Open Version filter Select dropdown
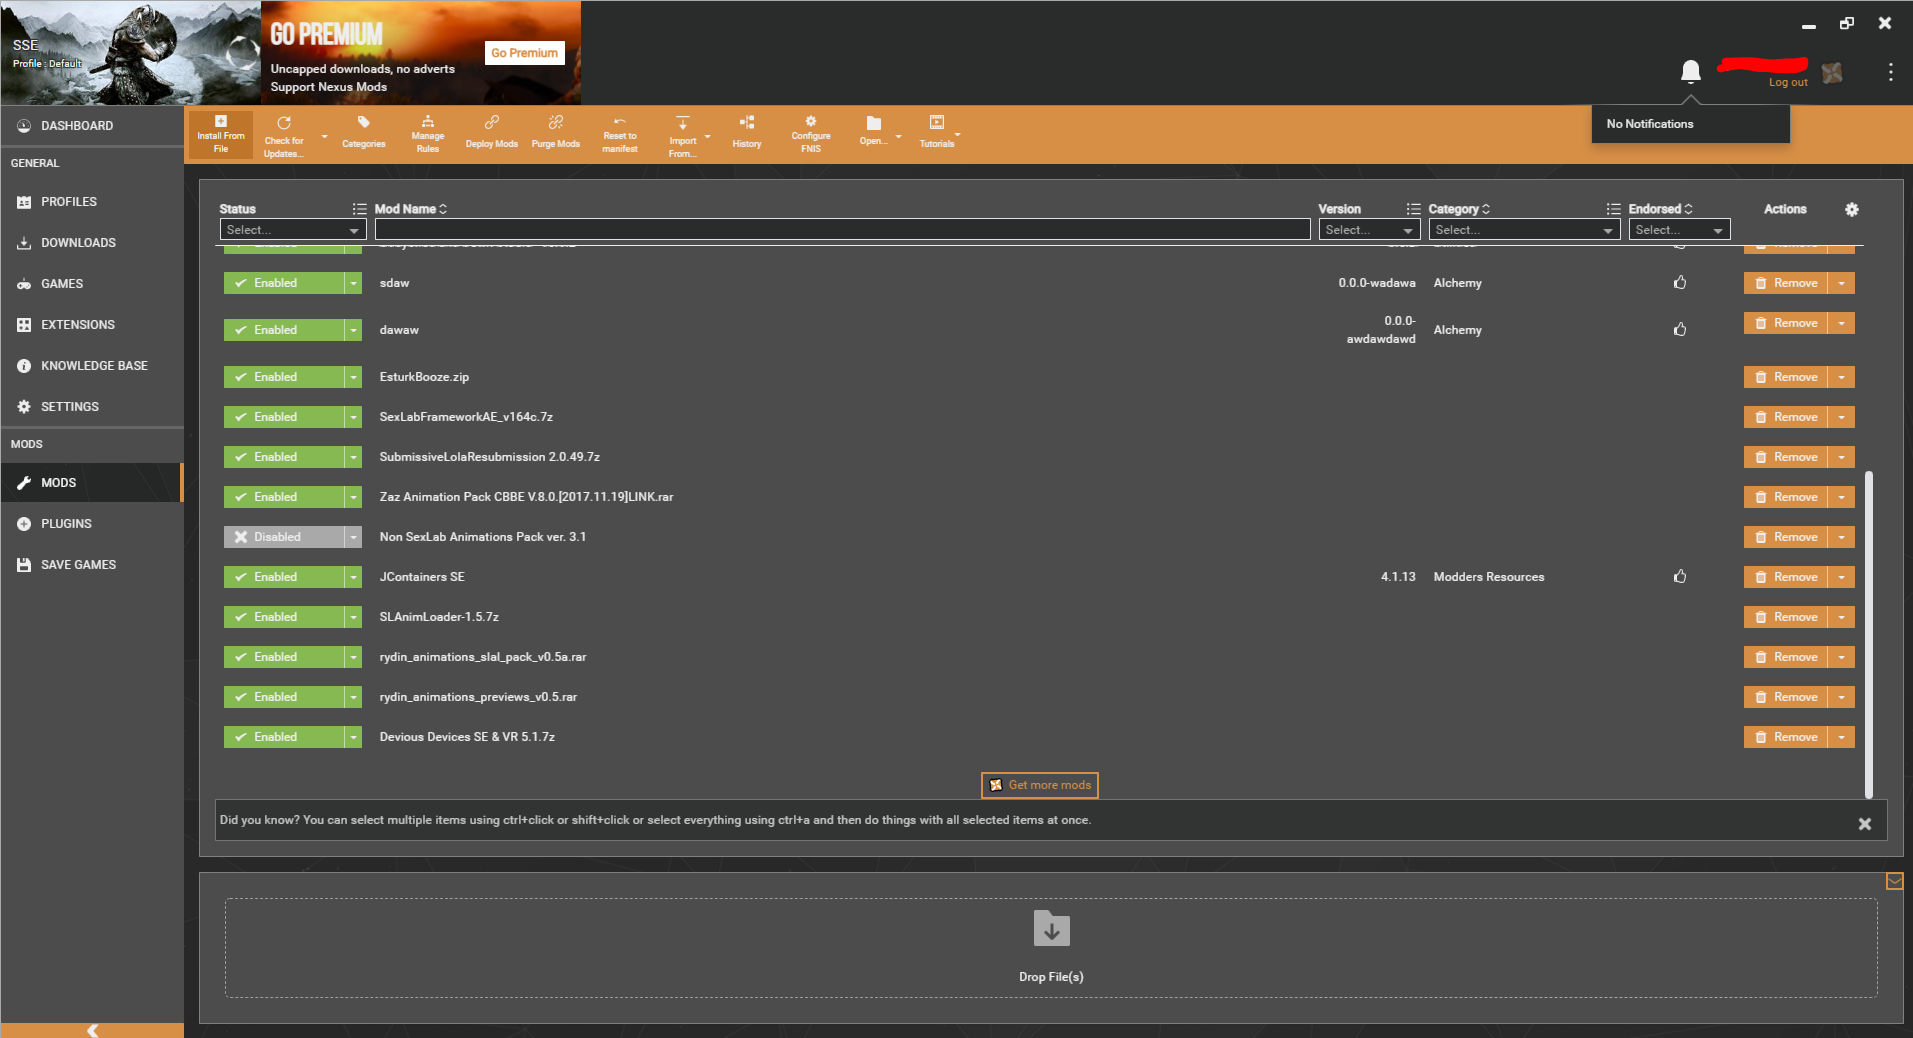Viewport: 1913px width, 1038px height. (1369, 230)
